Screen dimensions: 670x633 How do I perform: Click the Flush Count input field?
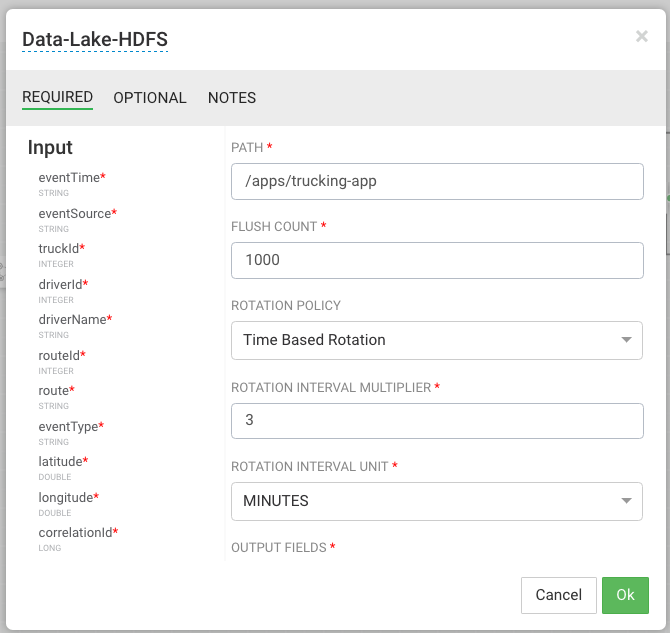[x=437, y=260]
